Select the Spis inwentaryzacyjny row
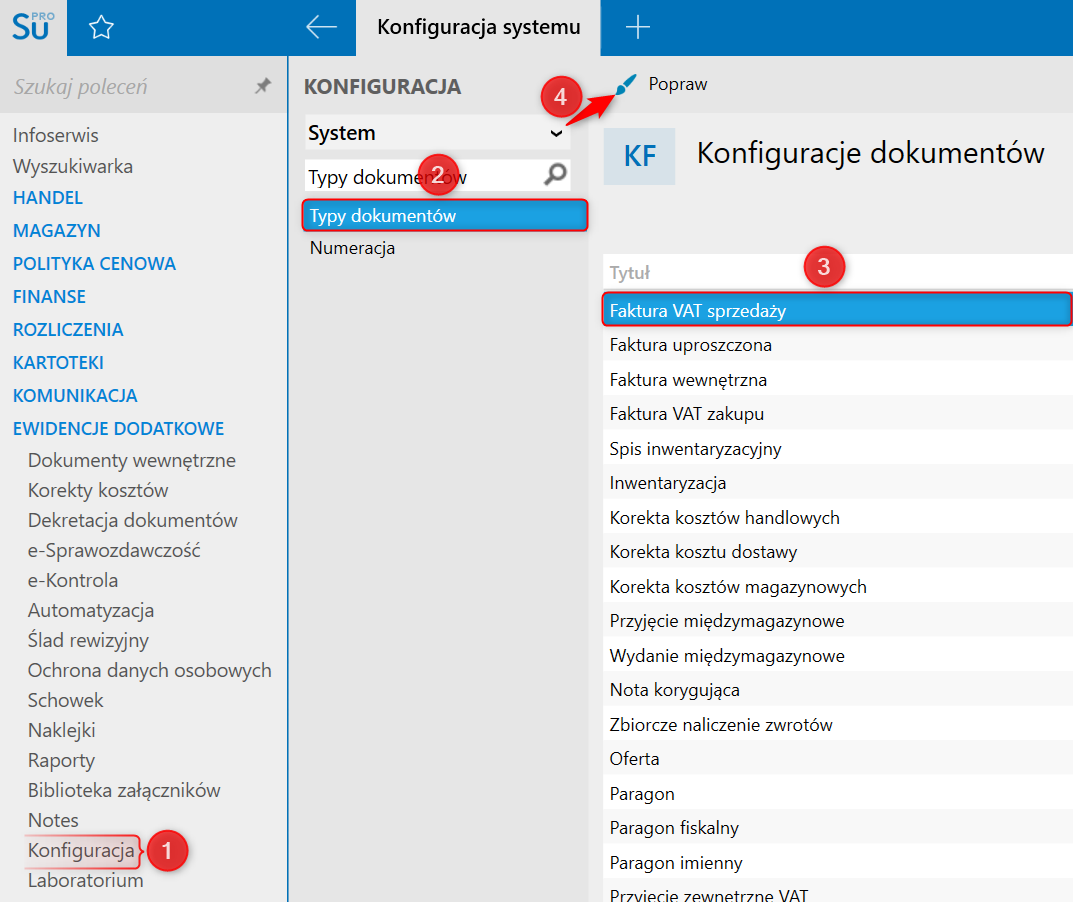This screenshot has width=1073, height=902. 838,449
